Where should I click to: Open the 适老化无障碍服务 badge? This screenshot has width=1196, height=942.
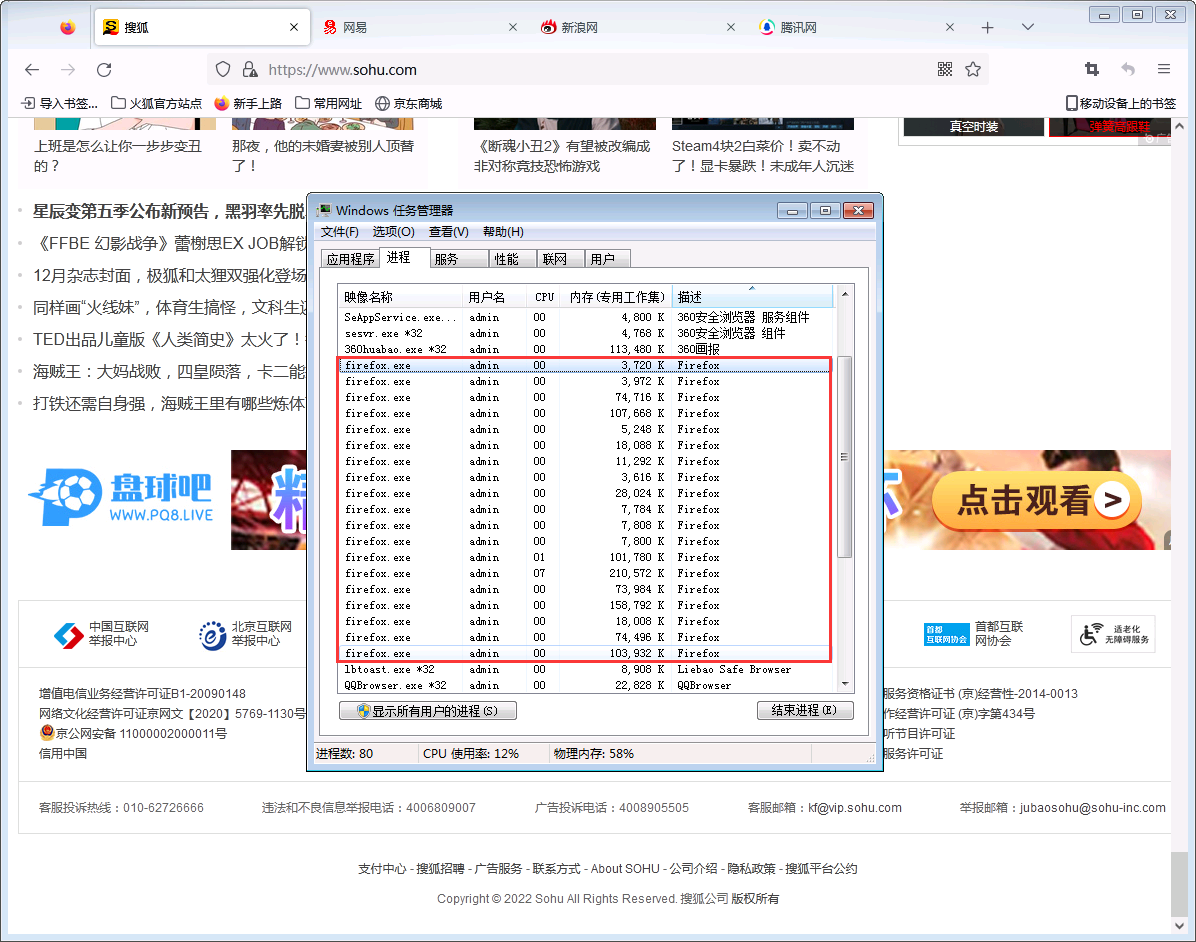click(1114, 634)
